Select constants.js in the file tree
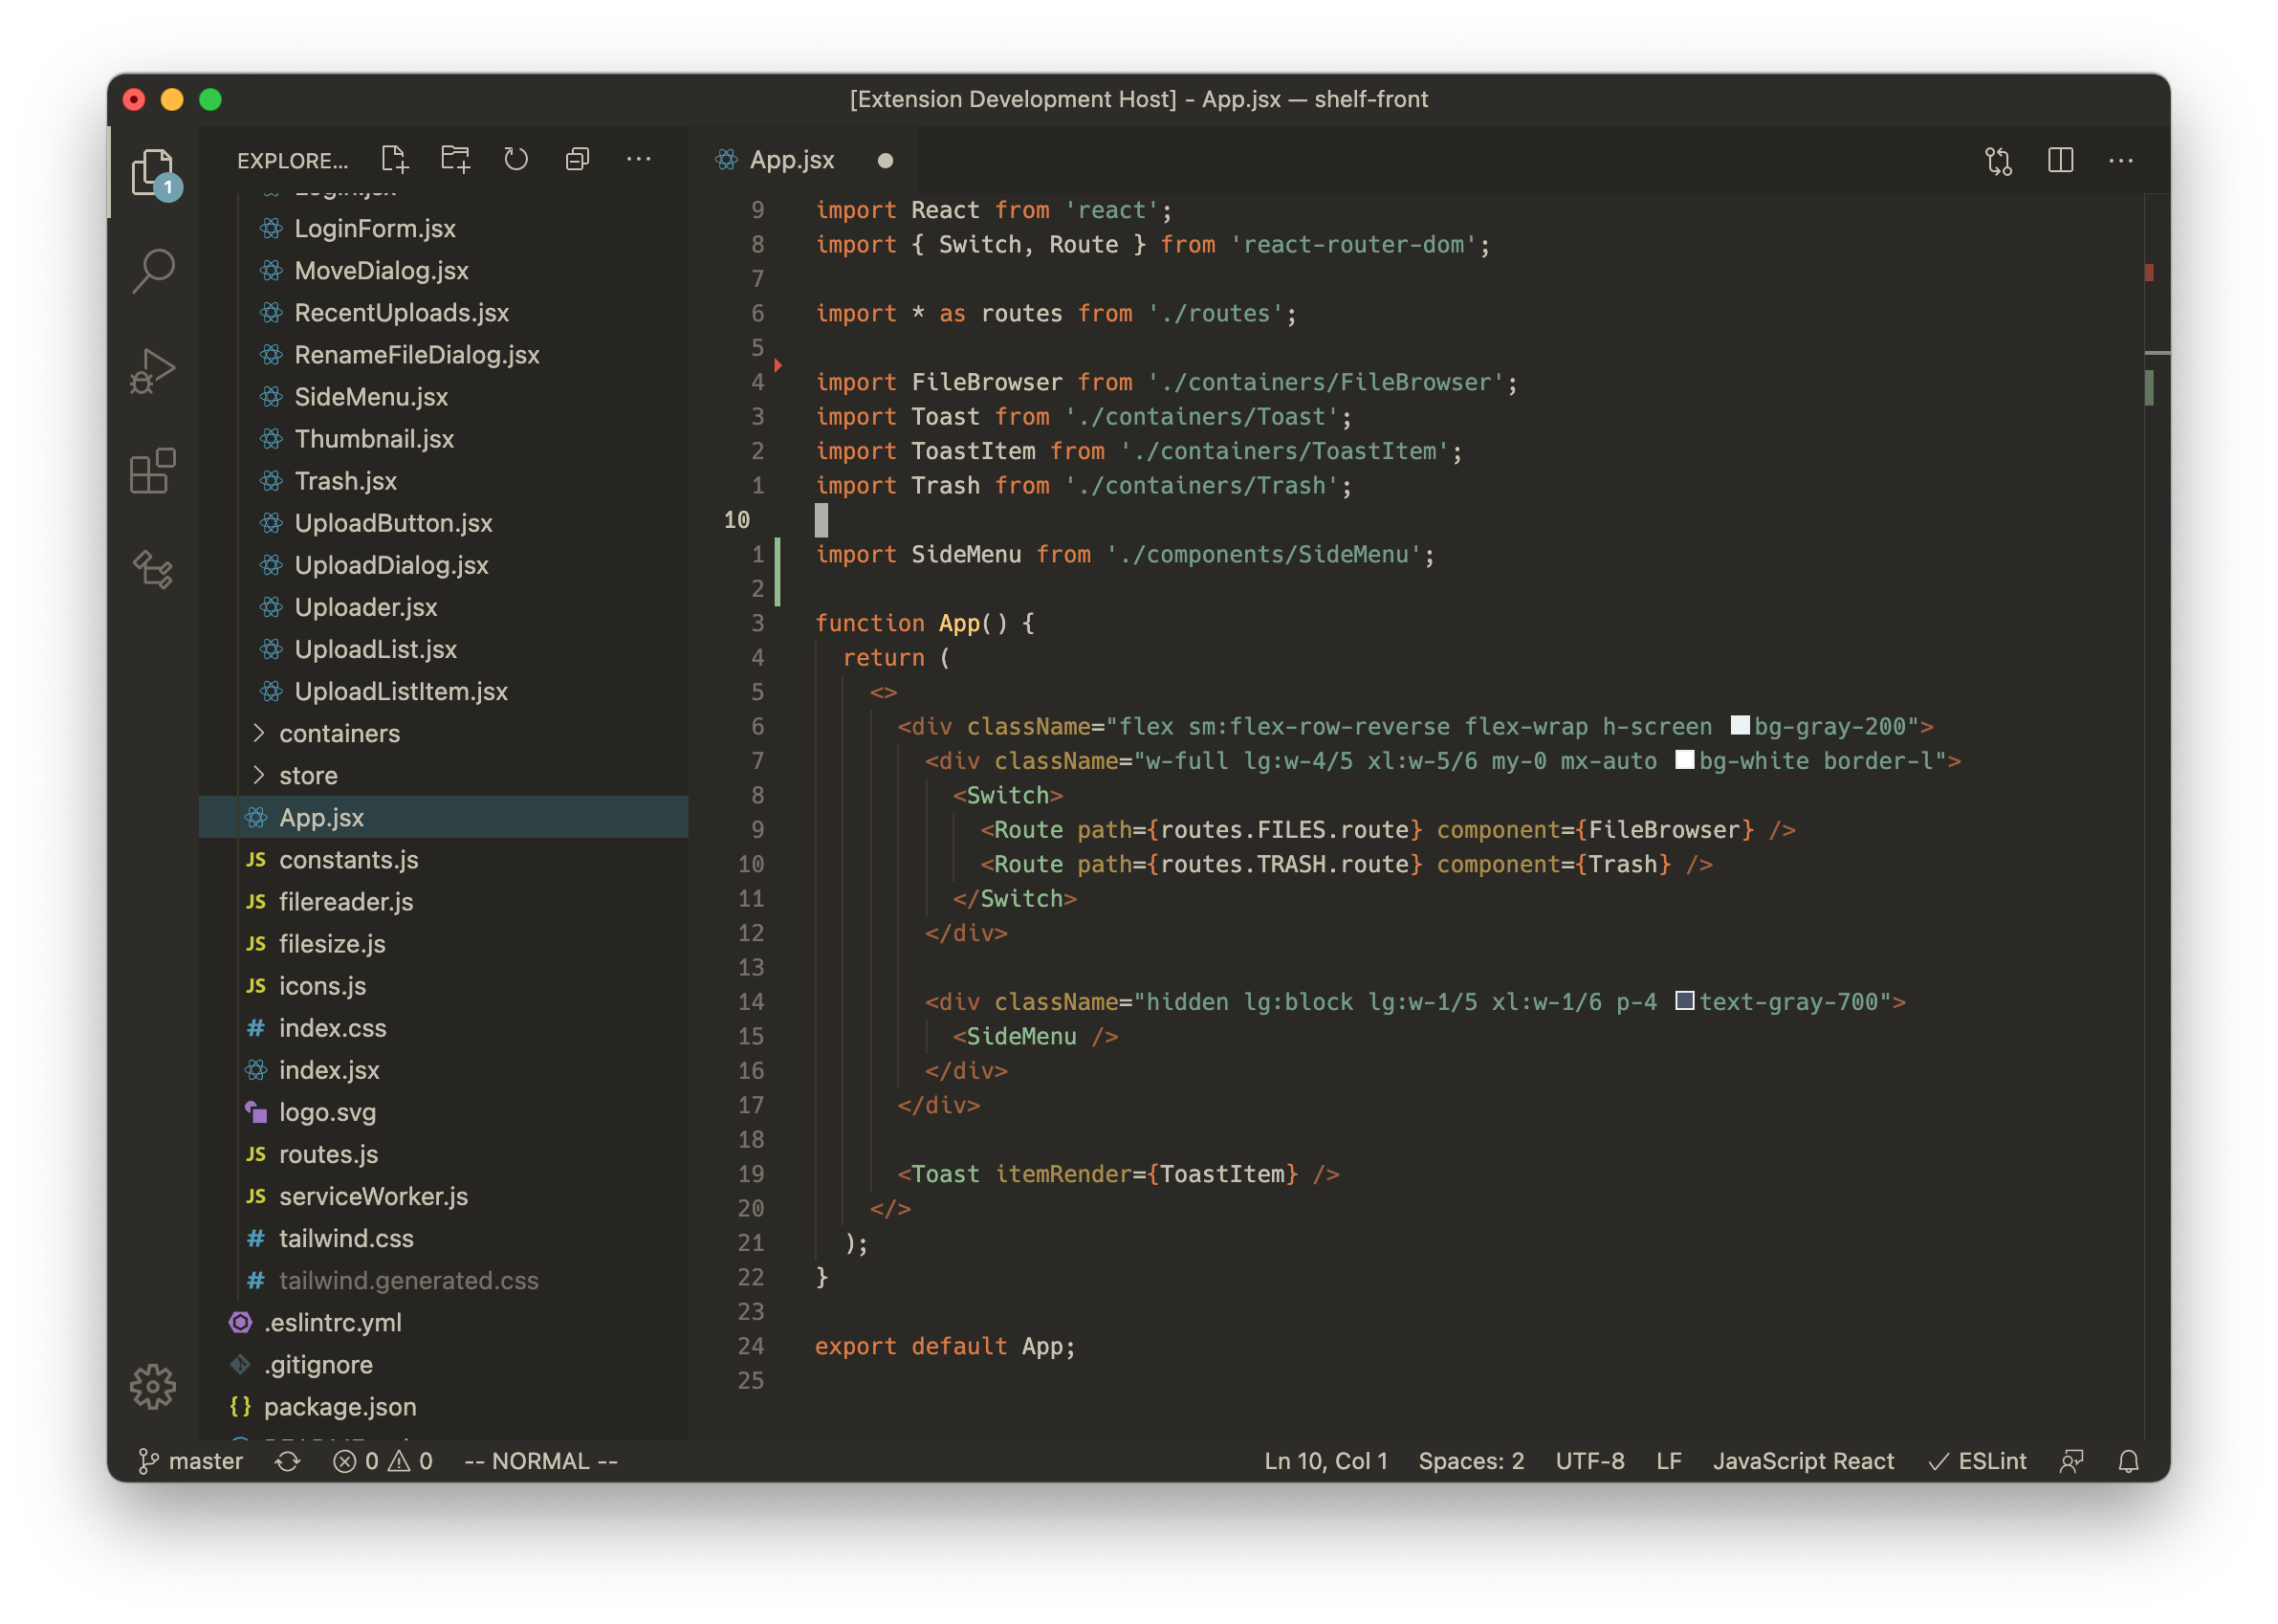Image resolution: width=2278 pixels, height=1624 pixels. pyautogui.click(x=348, y=859)
